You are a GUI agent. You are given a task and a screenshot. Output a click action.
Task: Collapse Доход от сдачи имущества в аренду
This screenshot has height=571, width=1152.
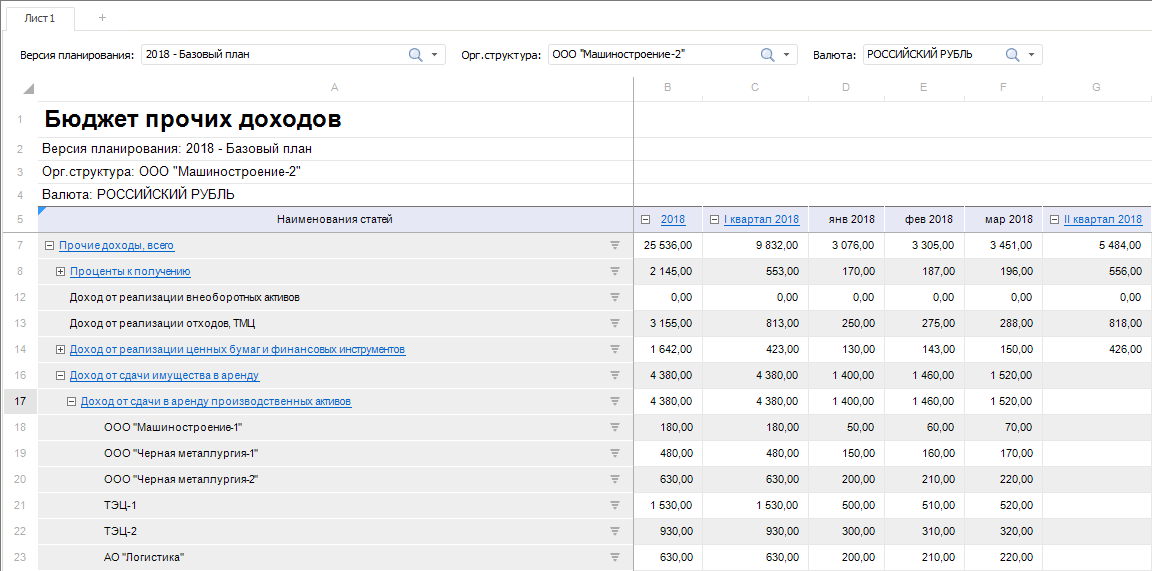click(60, 376)
